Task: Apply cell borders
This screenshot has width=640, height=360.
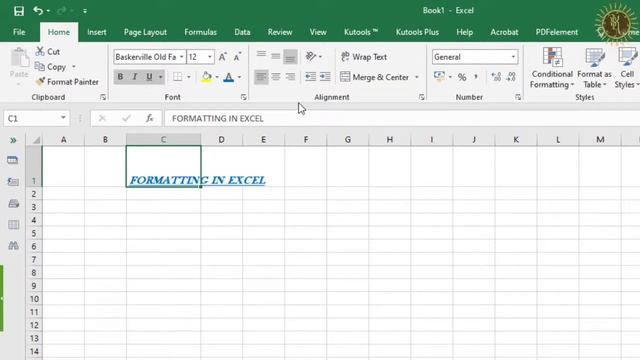Action: [x=178, y=77]
